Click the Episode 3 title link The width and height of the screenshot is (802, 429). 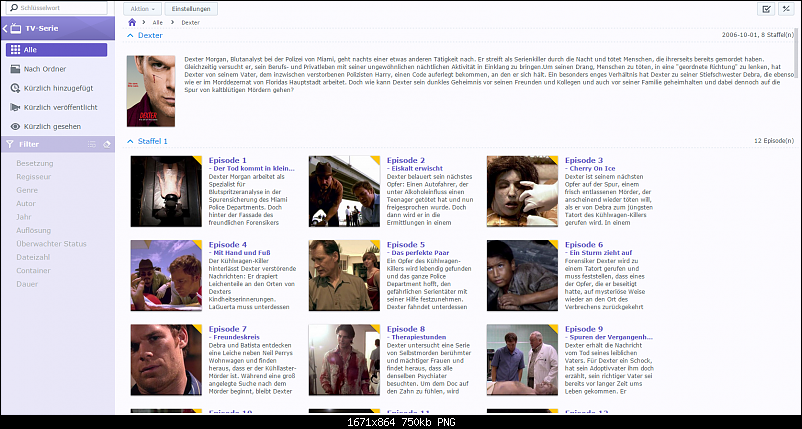click(584, 160)
